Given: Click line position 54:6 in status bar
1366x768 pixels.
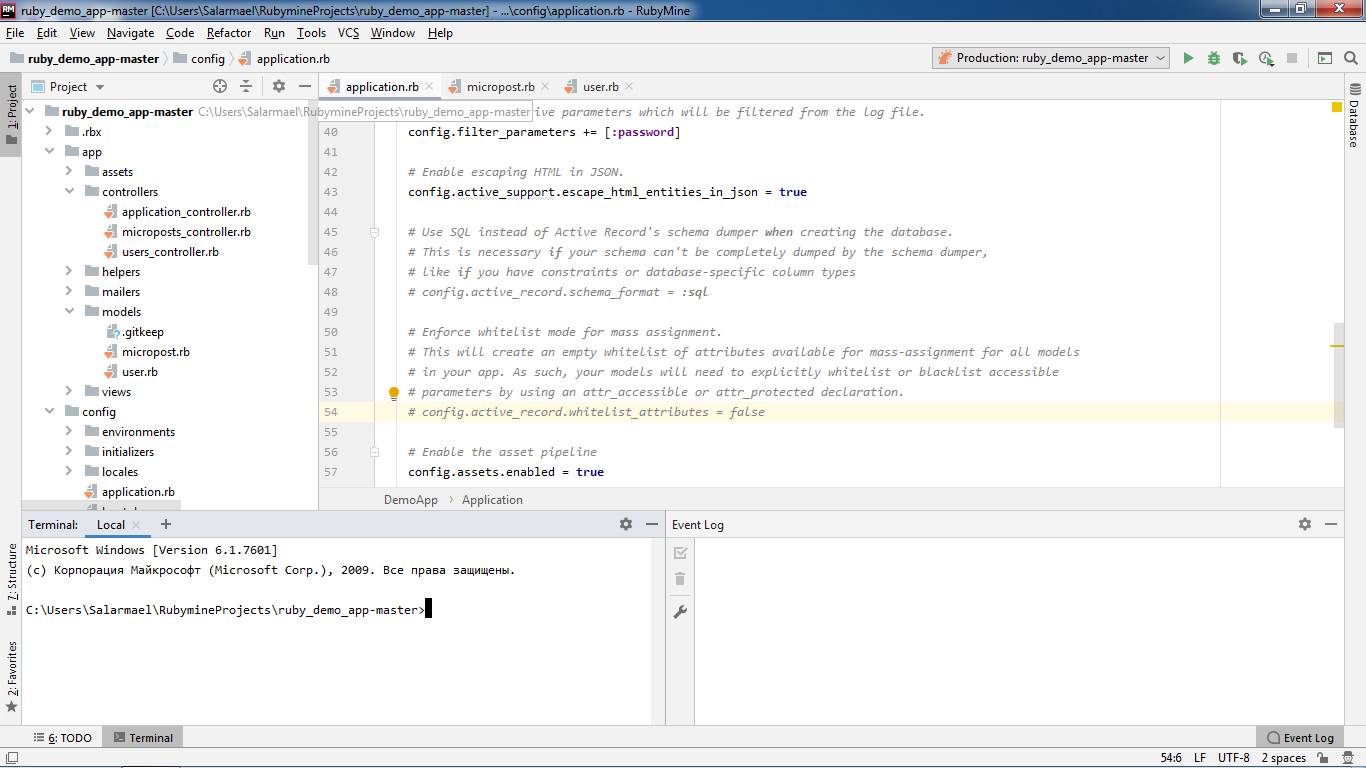Looking at the screenshot, I should [x=1171, y=758].
